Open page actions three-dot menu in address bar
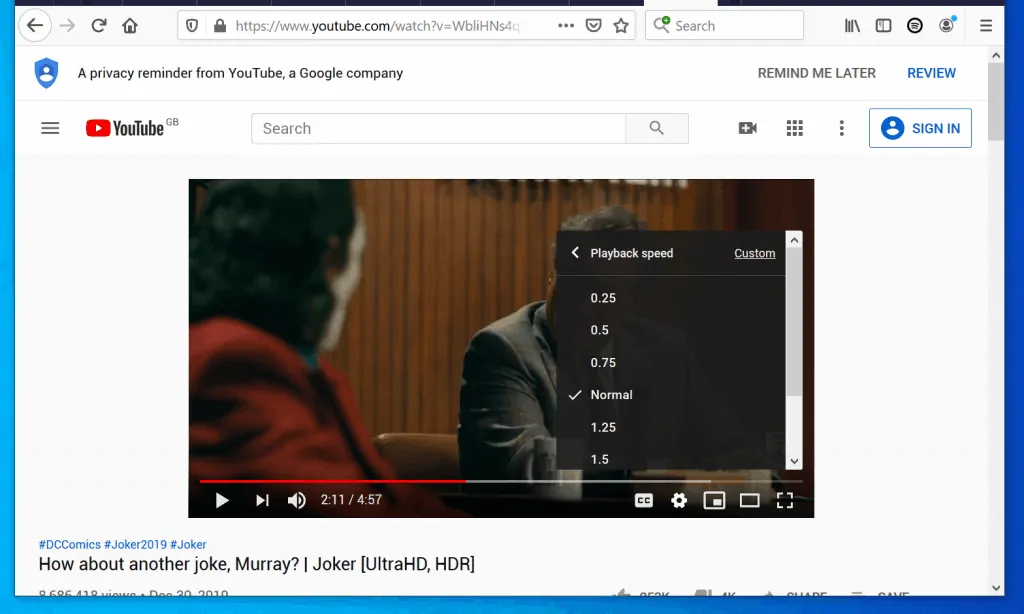This screenshot has height=614, width=1024. 566,25
